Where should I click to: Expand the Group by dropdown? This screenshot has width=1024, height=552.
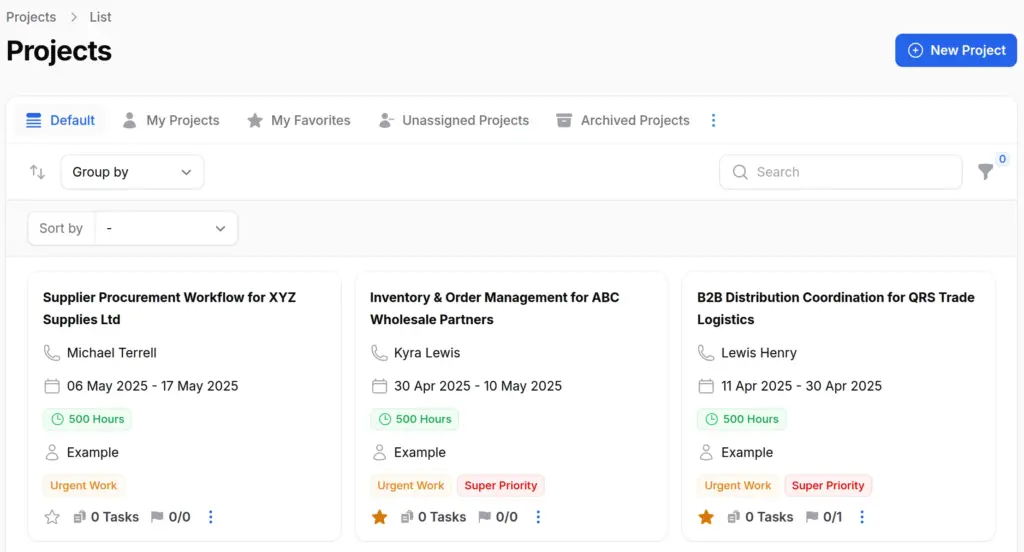tap(132, 172)
